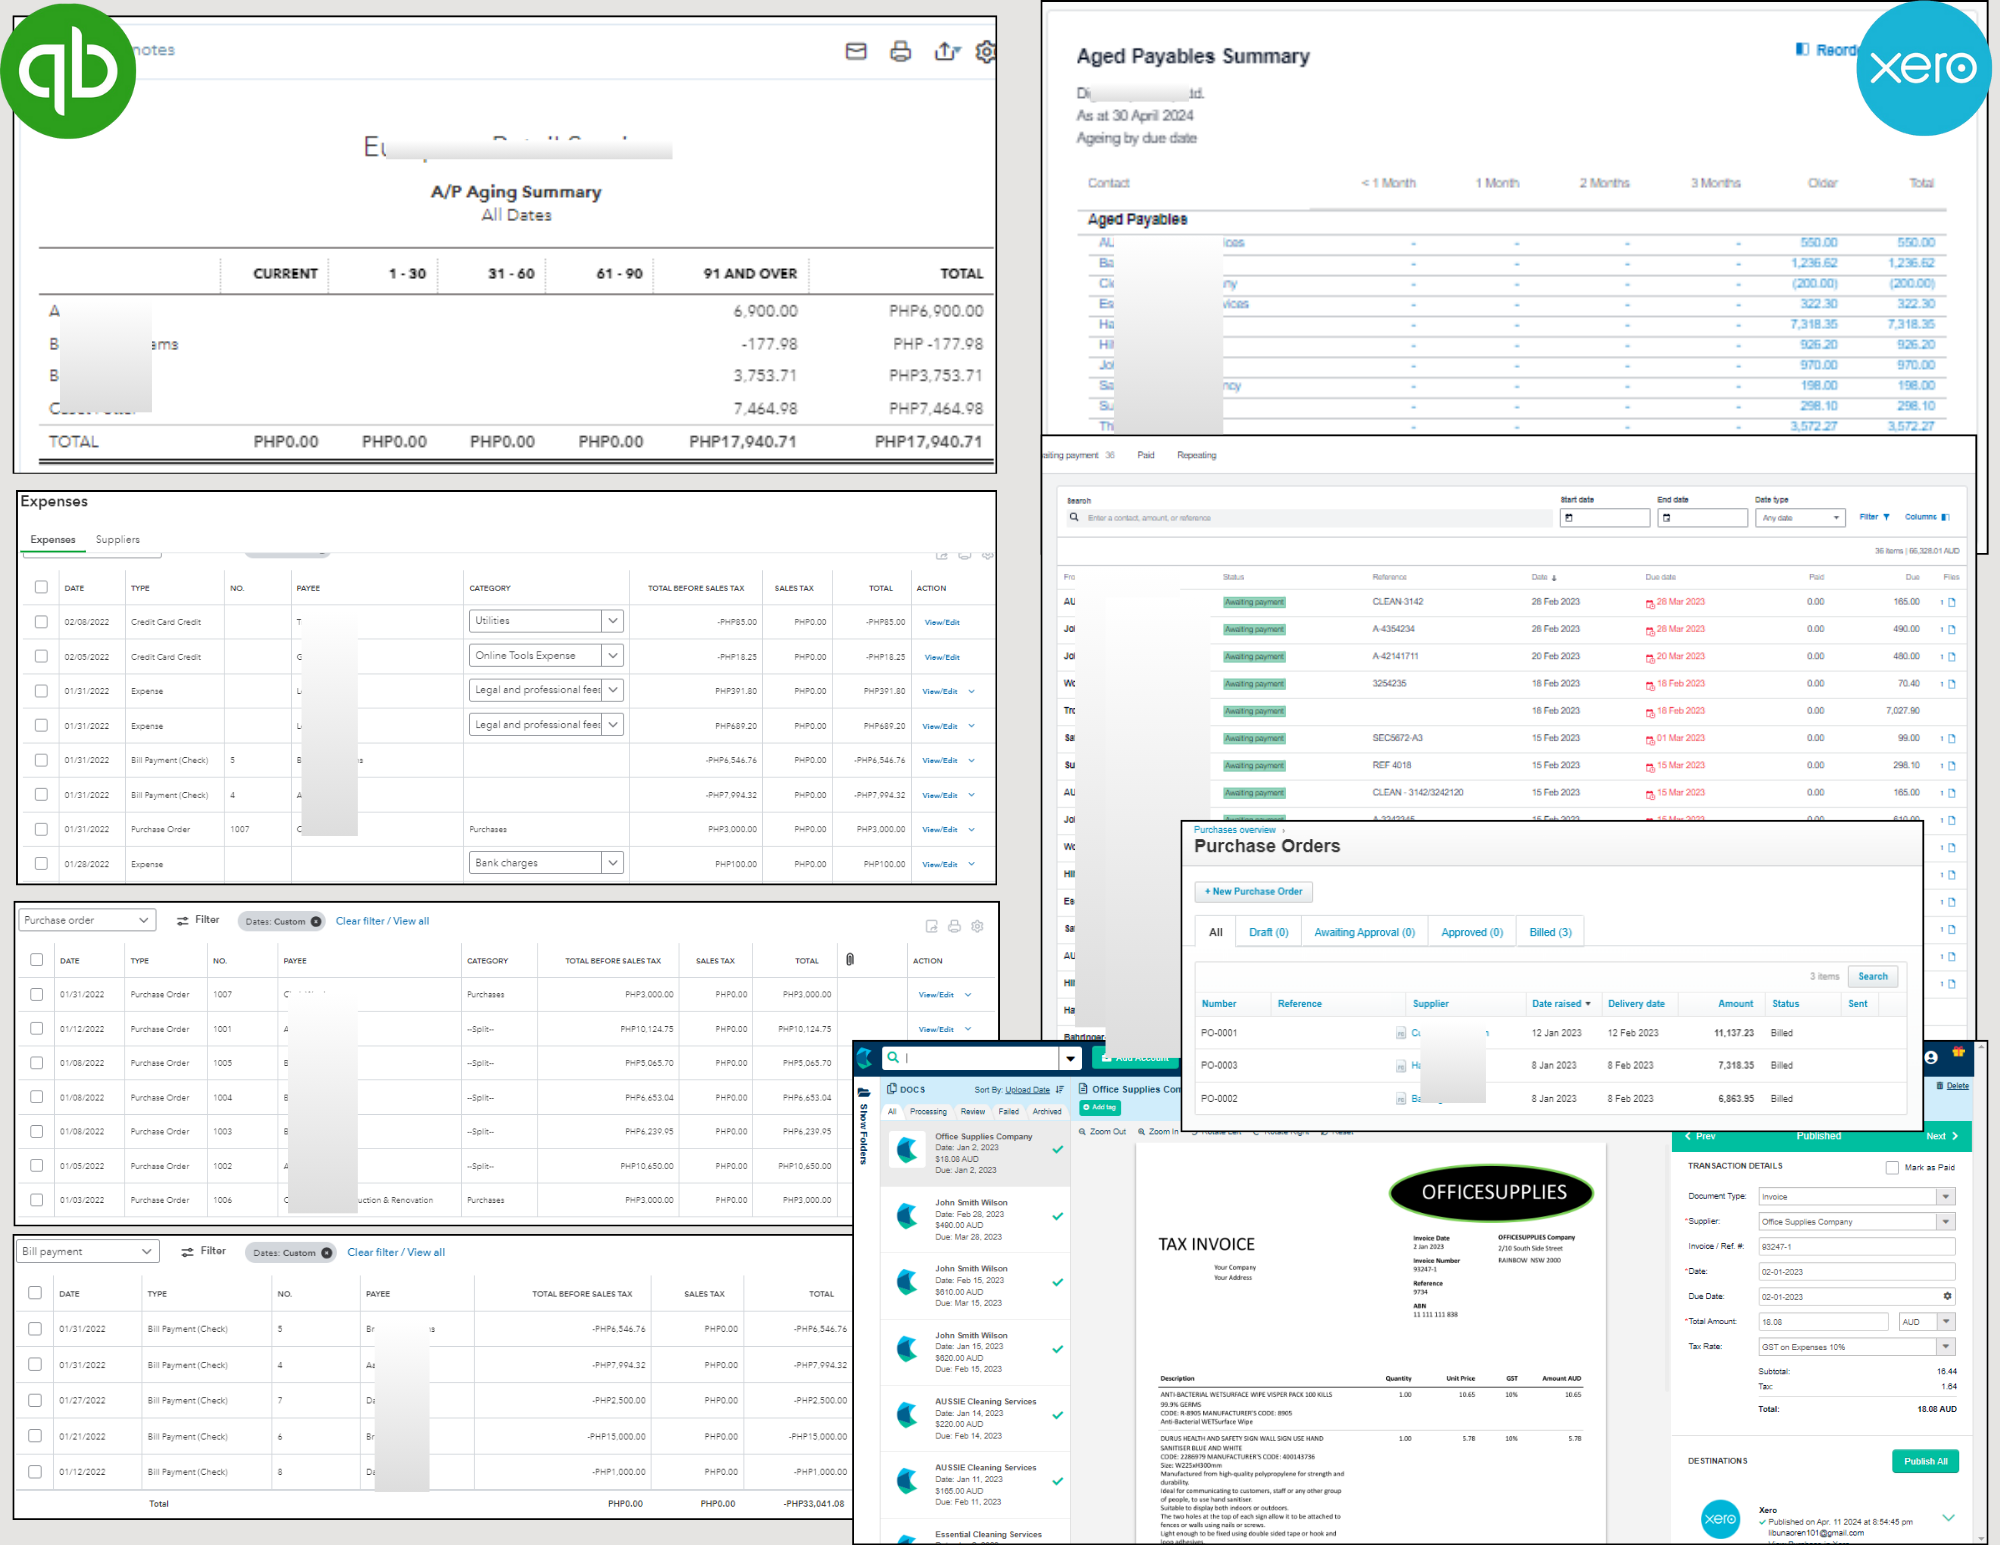Switch to the Suppliers tab in Expenses
This screenshot has width=2000, height=1545.
[118, 539]
